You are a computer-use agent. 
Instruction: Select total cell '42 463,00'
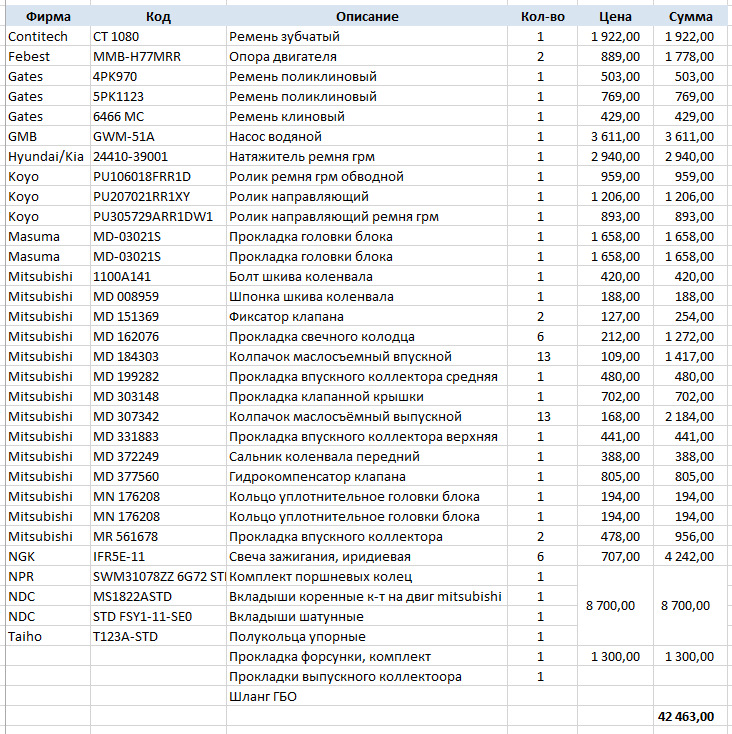click(692, 716)
